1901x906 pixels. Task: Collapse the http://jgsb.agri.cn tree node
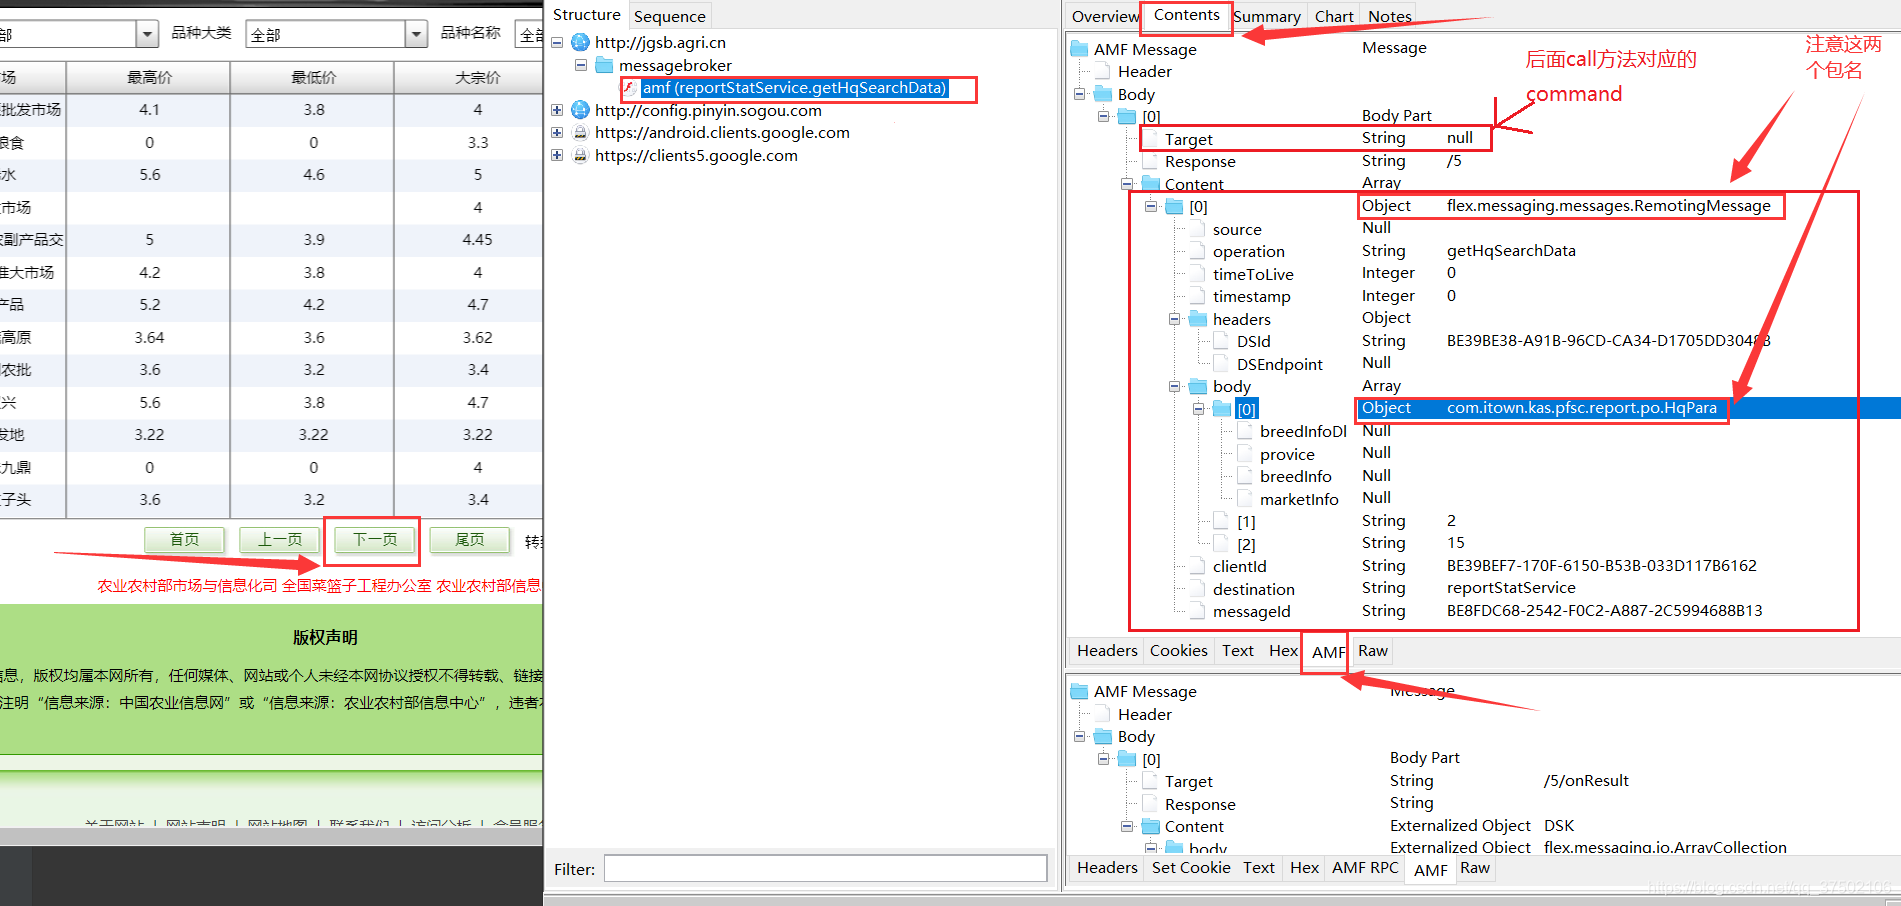[x=557, y=42]
